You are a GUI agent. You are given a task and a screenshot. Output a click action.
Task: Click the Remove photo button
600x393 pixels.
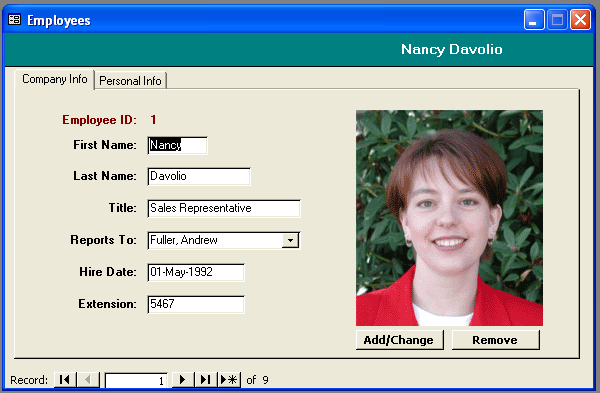[496, 340]
